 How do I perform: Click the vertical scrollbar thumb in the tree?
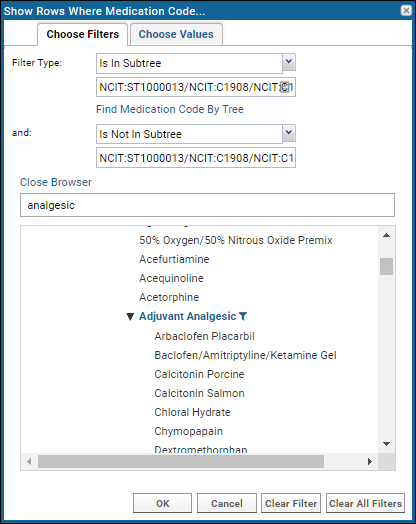[387, 266]
